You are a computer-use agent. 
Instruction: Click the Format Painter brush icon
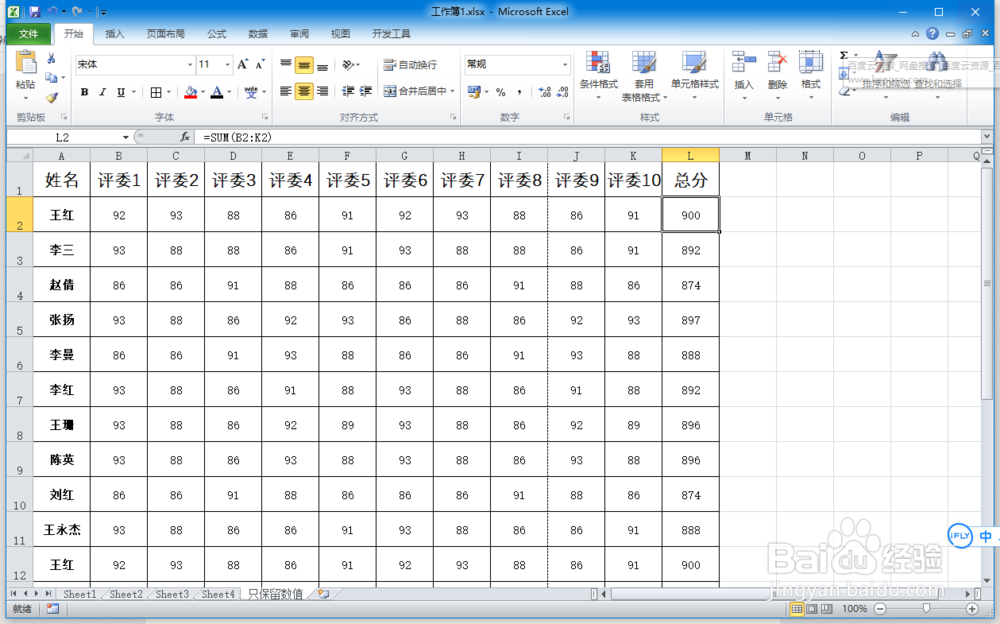[x=52, y=98]
